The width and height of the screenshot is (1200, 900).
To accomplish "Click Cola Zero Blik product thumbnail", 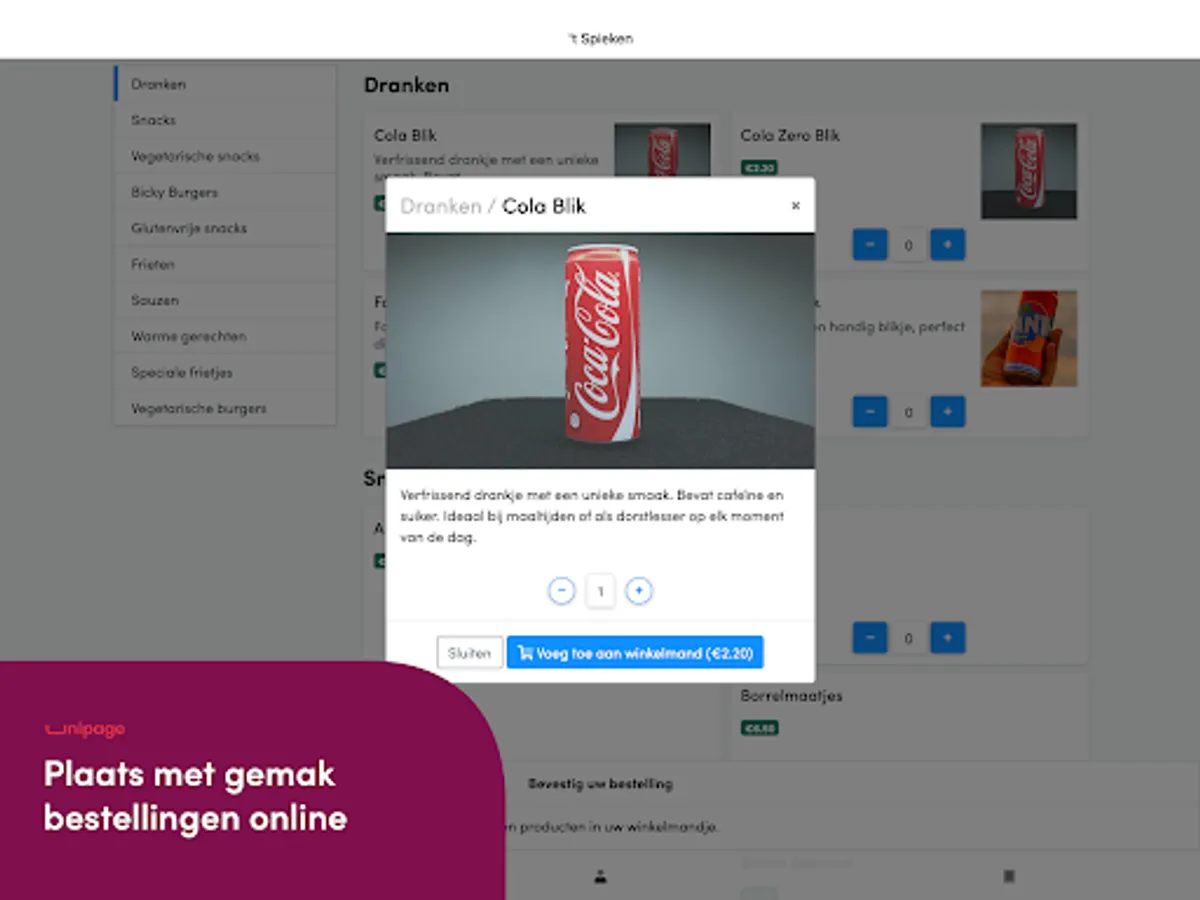I will pyautogui.click(x=1029, y=171).
